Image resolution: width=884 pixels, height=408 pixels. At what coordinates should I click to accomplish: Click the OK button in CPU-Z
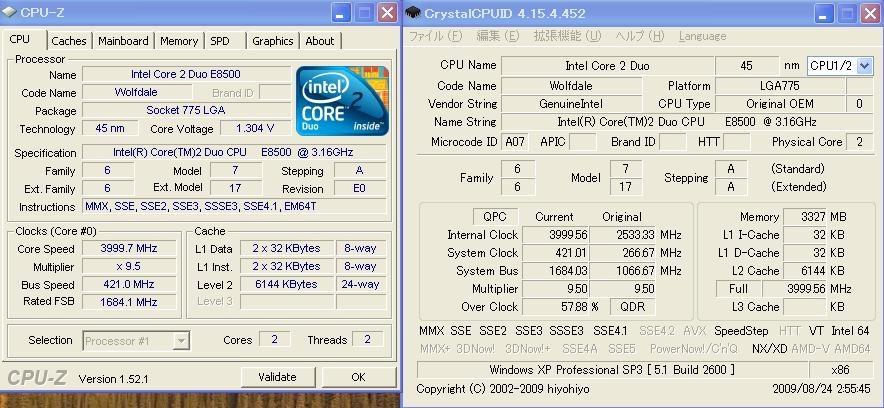click(358, 377)
